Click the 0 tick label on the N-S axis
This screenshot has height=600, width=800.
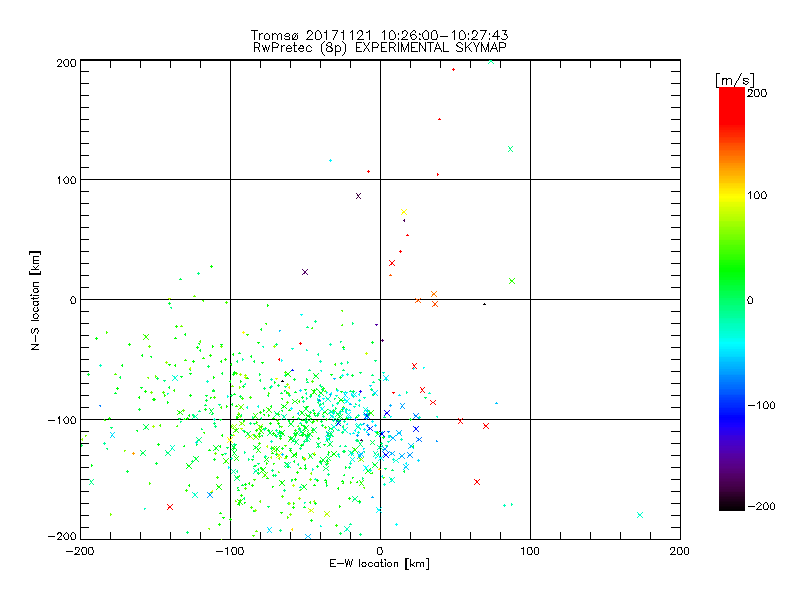tap(73, 300)
